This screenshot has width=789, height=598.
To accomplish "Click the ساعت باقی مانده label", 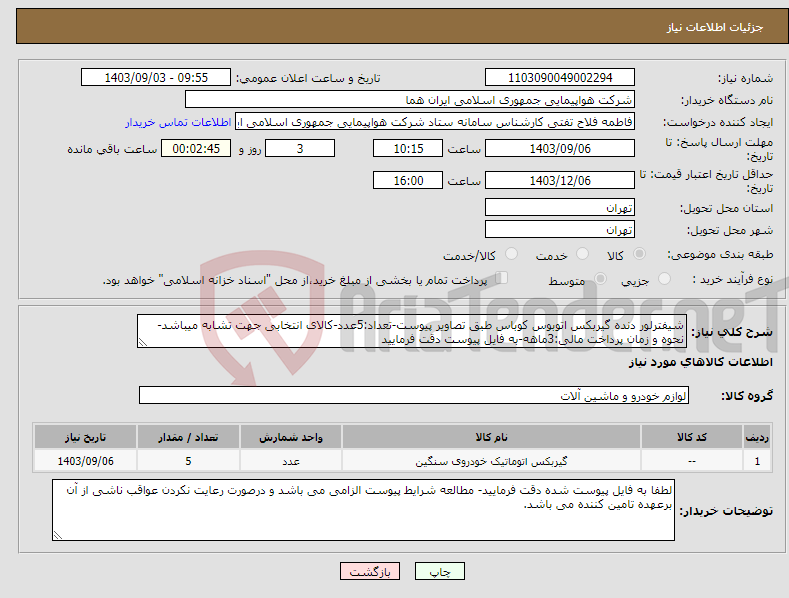I will (112, 150).
